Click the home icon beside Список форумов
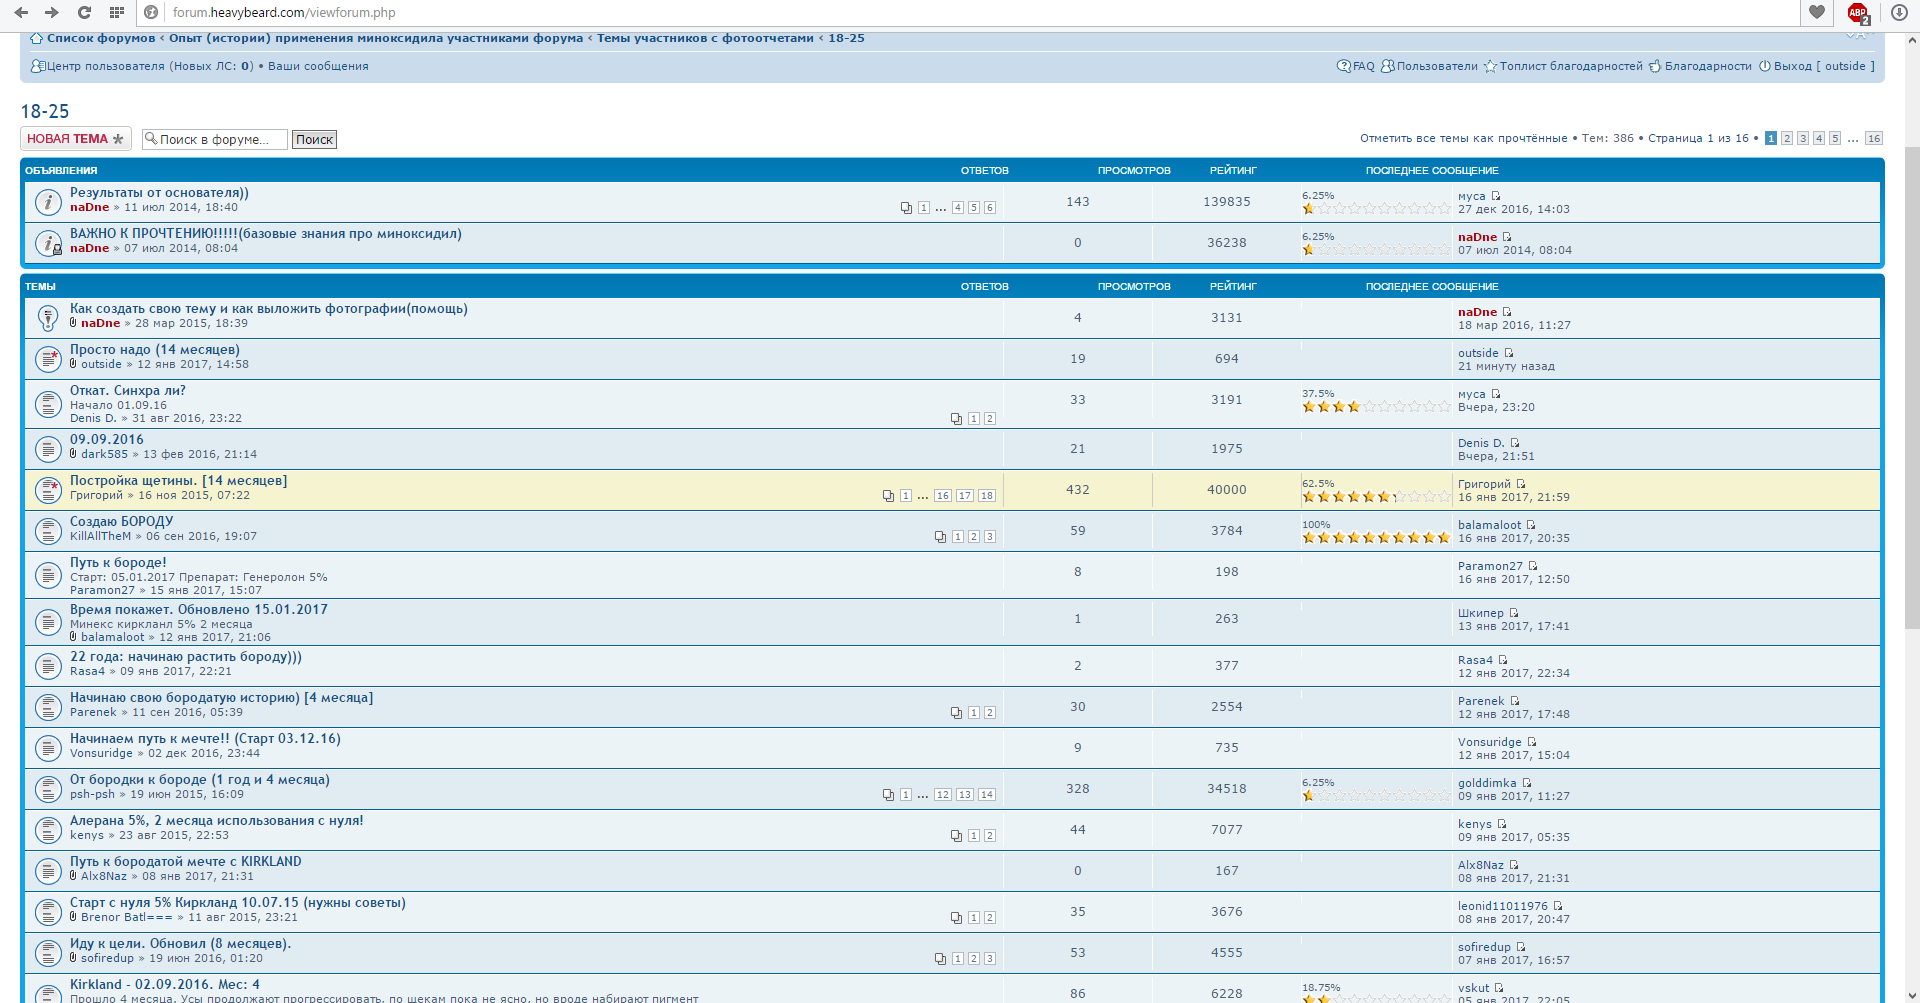Screen dimensions: 1920x1003 click(37, 38)
